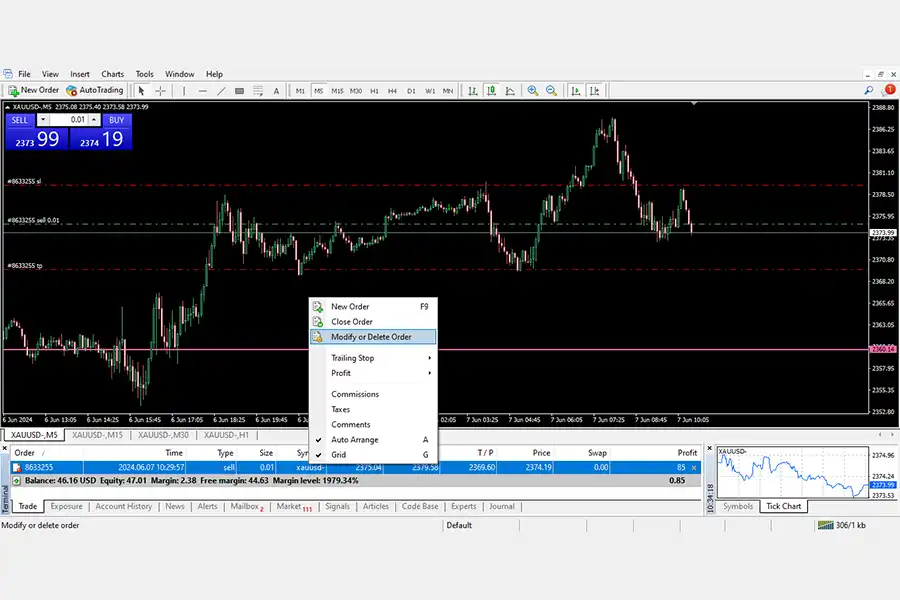Select the cursor arrow tool
The width and height of the screenshot is (900, 600).
point(142,91)
